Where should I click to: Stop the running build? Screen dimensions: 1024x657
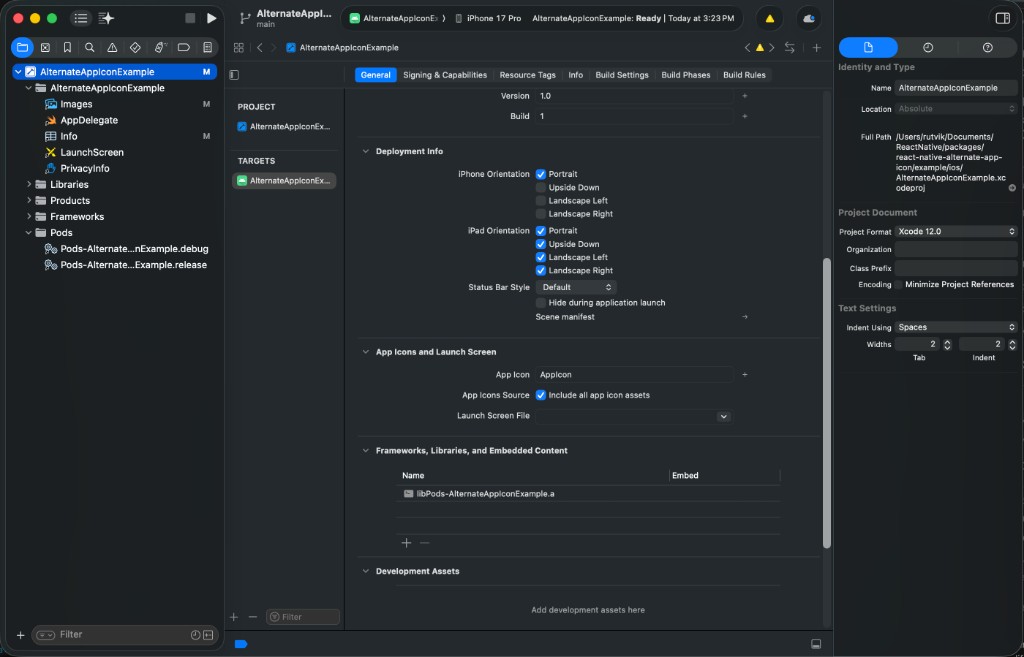point(190,18)
